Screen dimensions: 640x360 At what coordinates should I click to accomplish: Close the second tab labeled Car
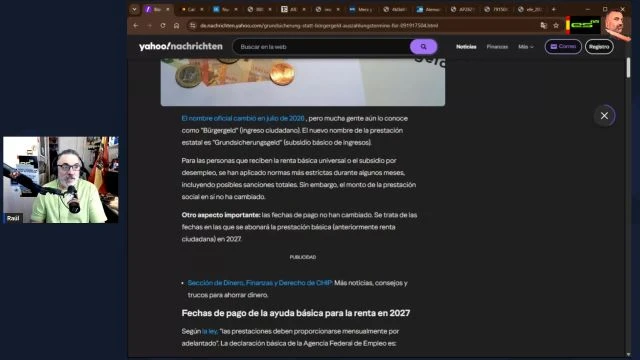pos(202,9)
